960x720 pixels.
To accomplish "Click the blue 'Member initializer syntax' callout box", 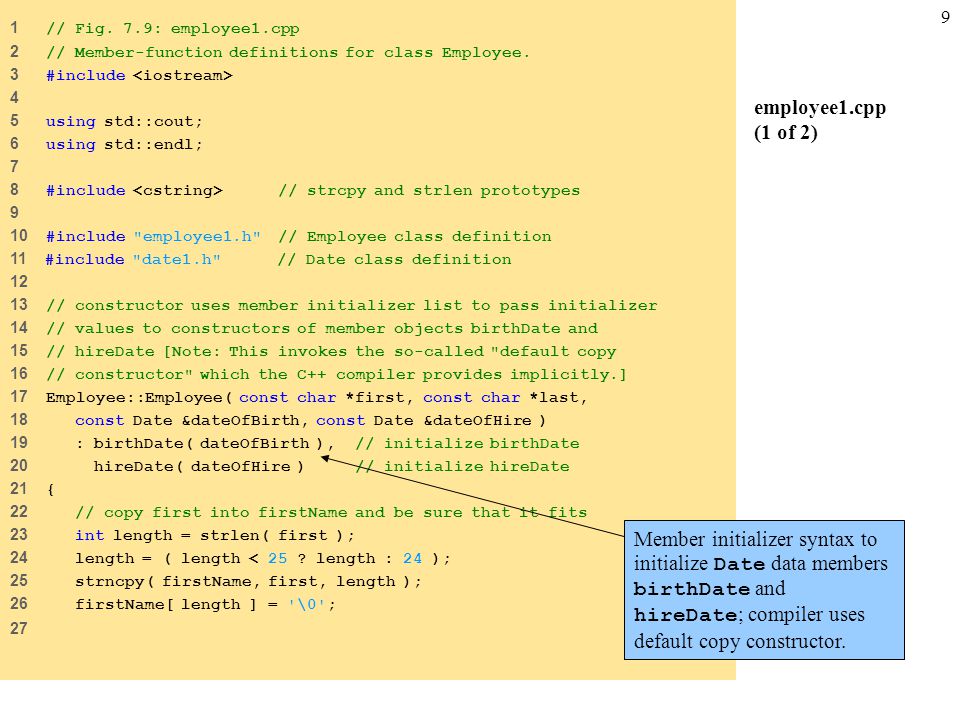I will point(764,590).
